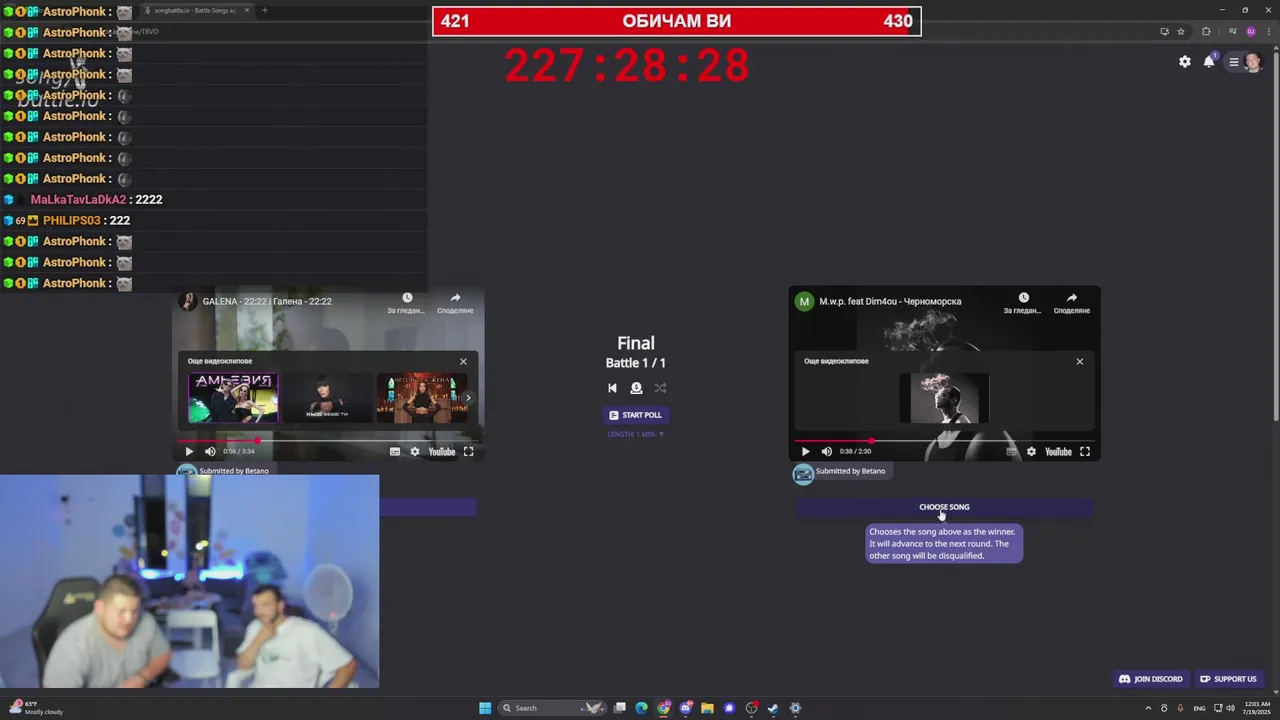Play the GALENA video
Image resolution: width=1280 pixels, height=720 pixels.
pos(189,452)
